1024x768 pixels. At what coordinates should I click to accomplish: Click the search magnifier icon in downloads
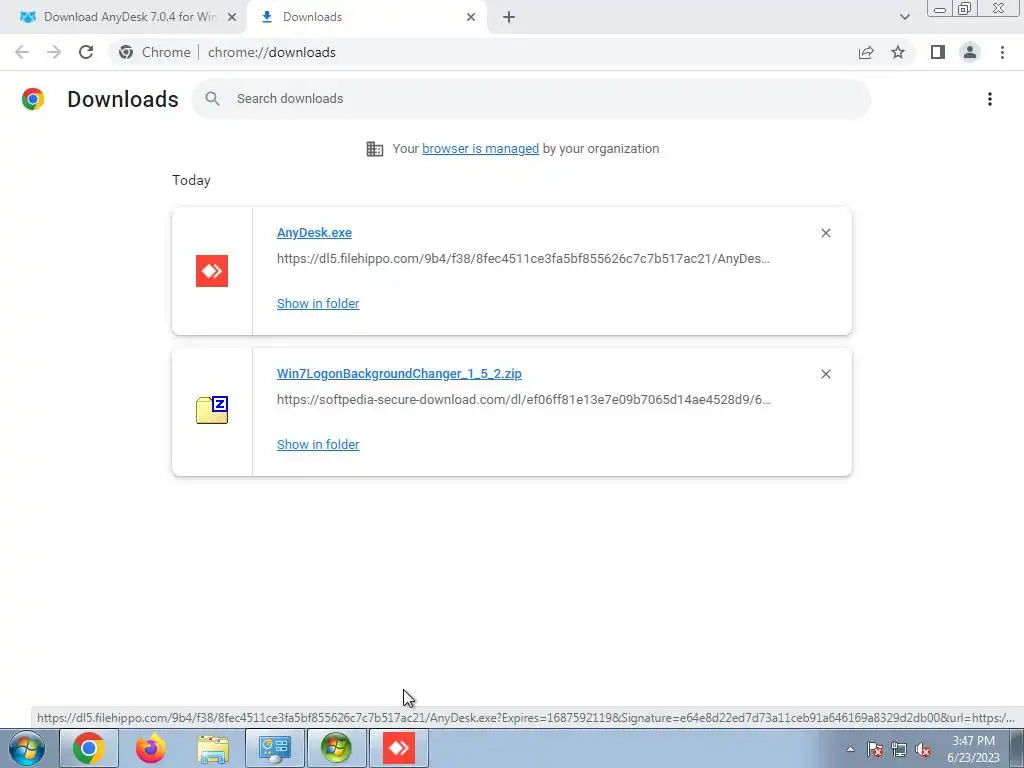(212, 99)
